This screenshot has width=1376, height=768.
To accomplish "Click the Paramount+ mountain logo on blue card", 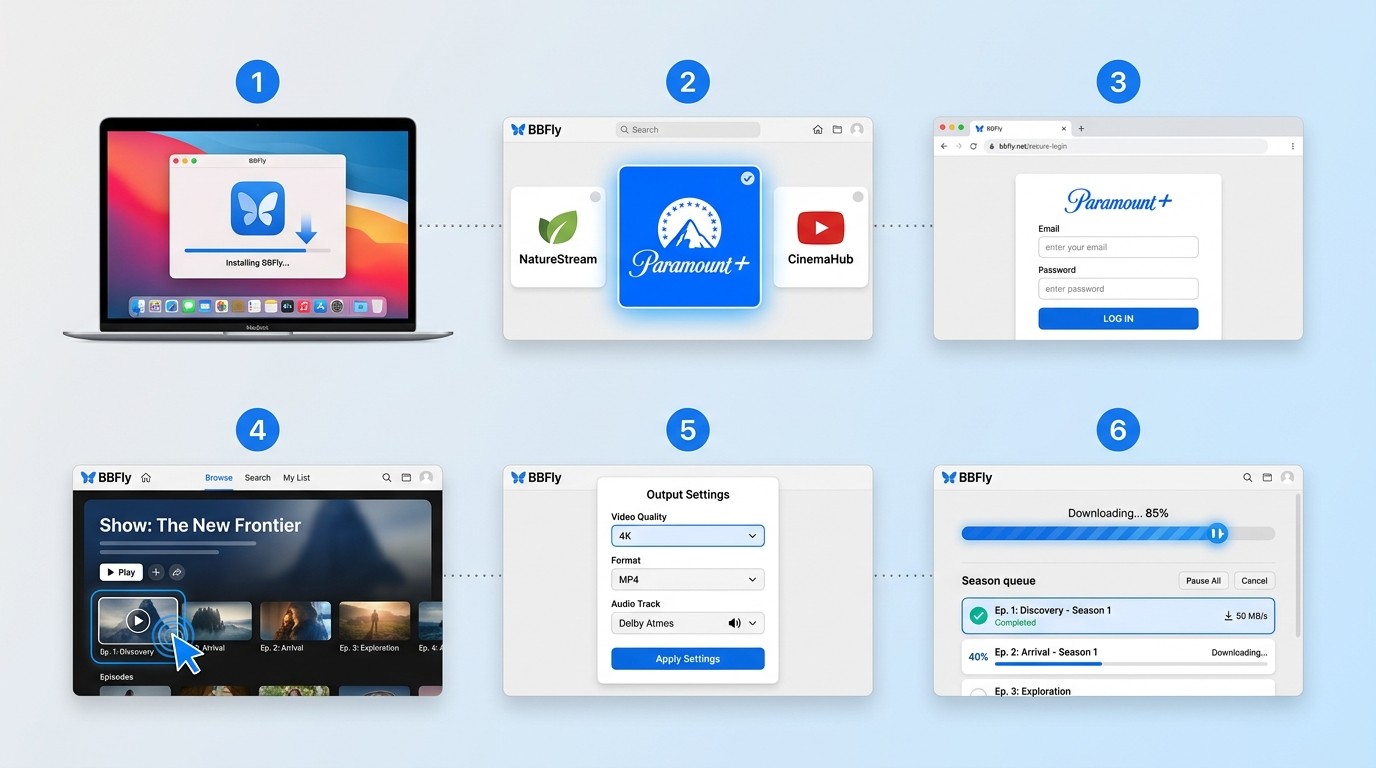I will pyautogui.click(x=689, y=223).
